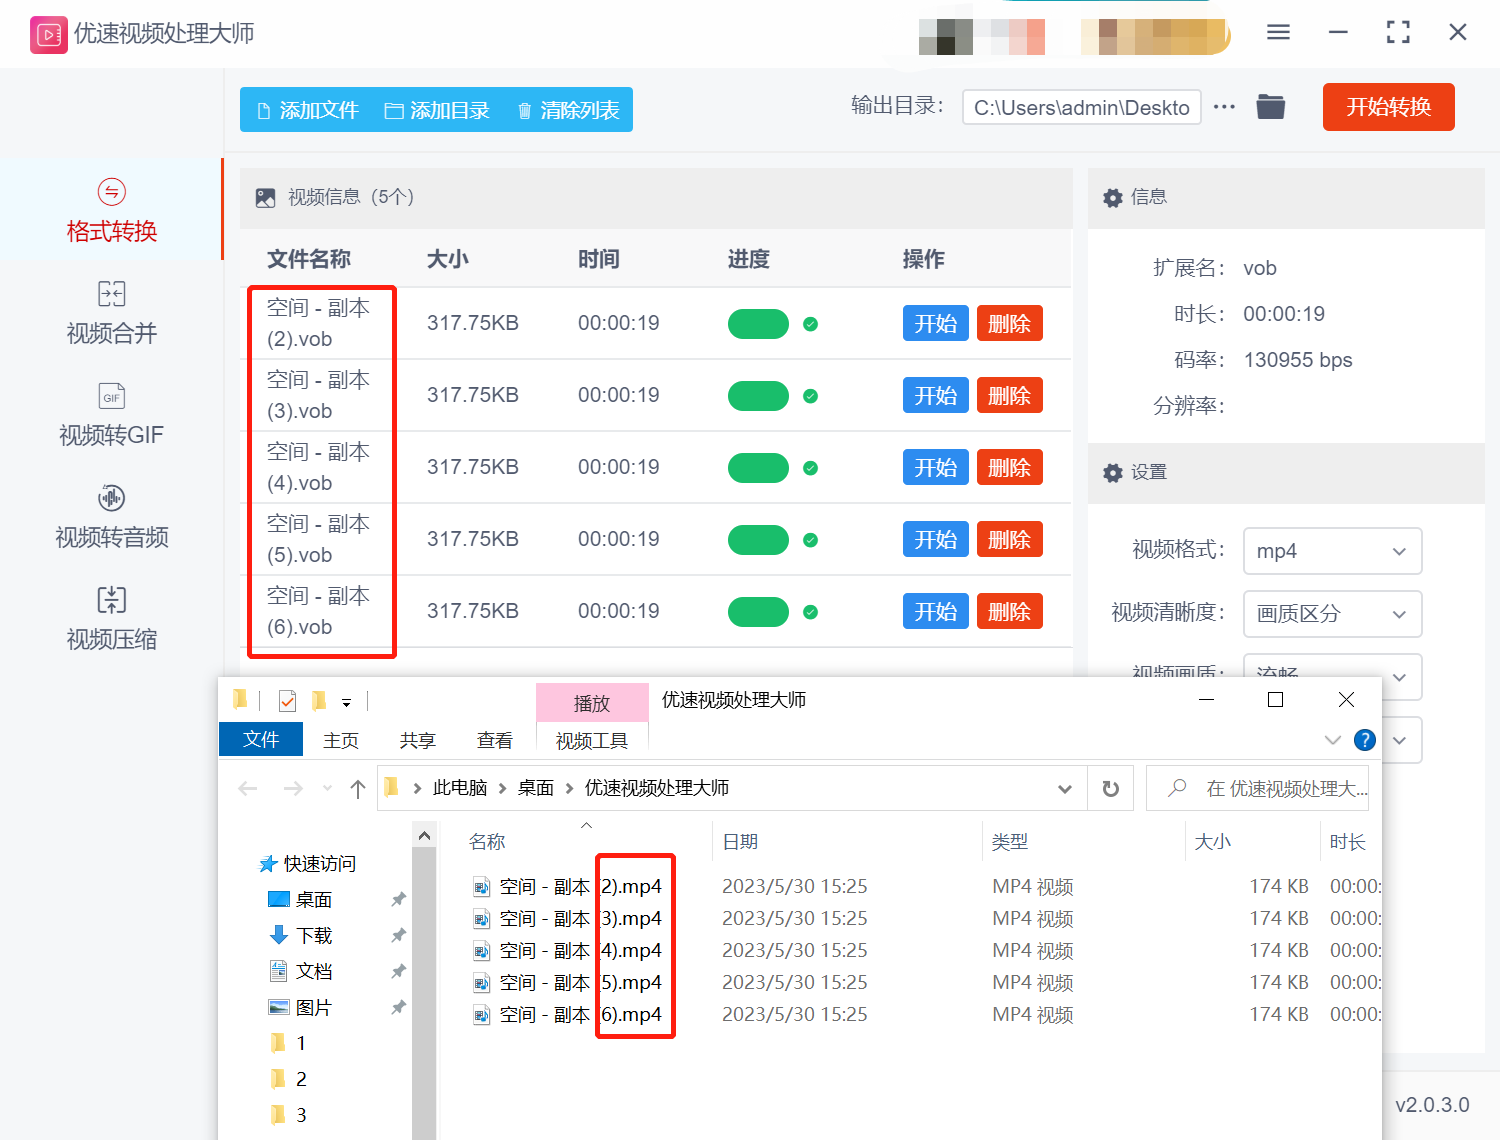Unpin 下载 from Quick Access

(398, 935)
